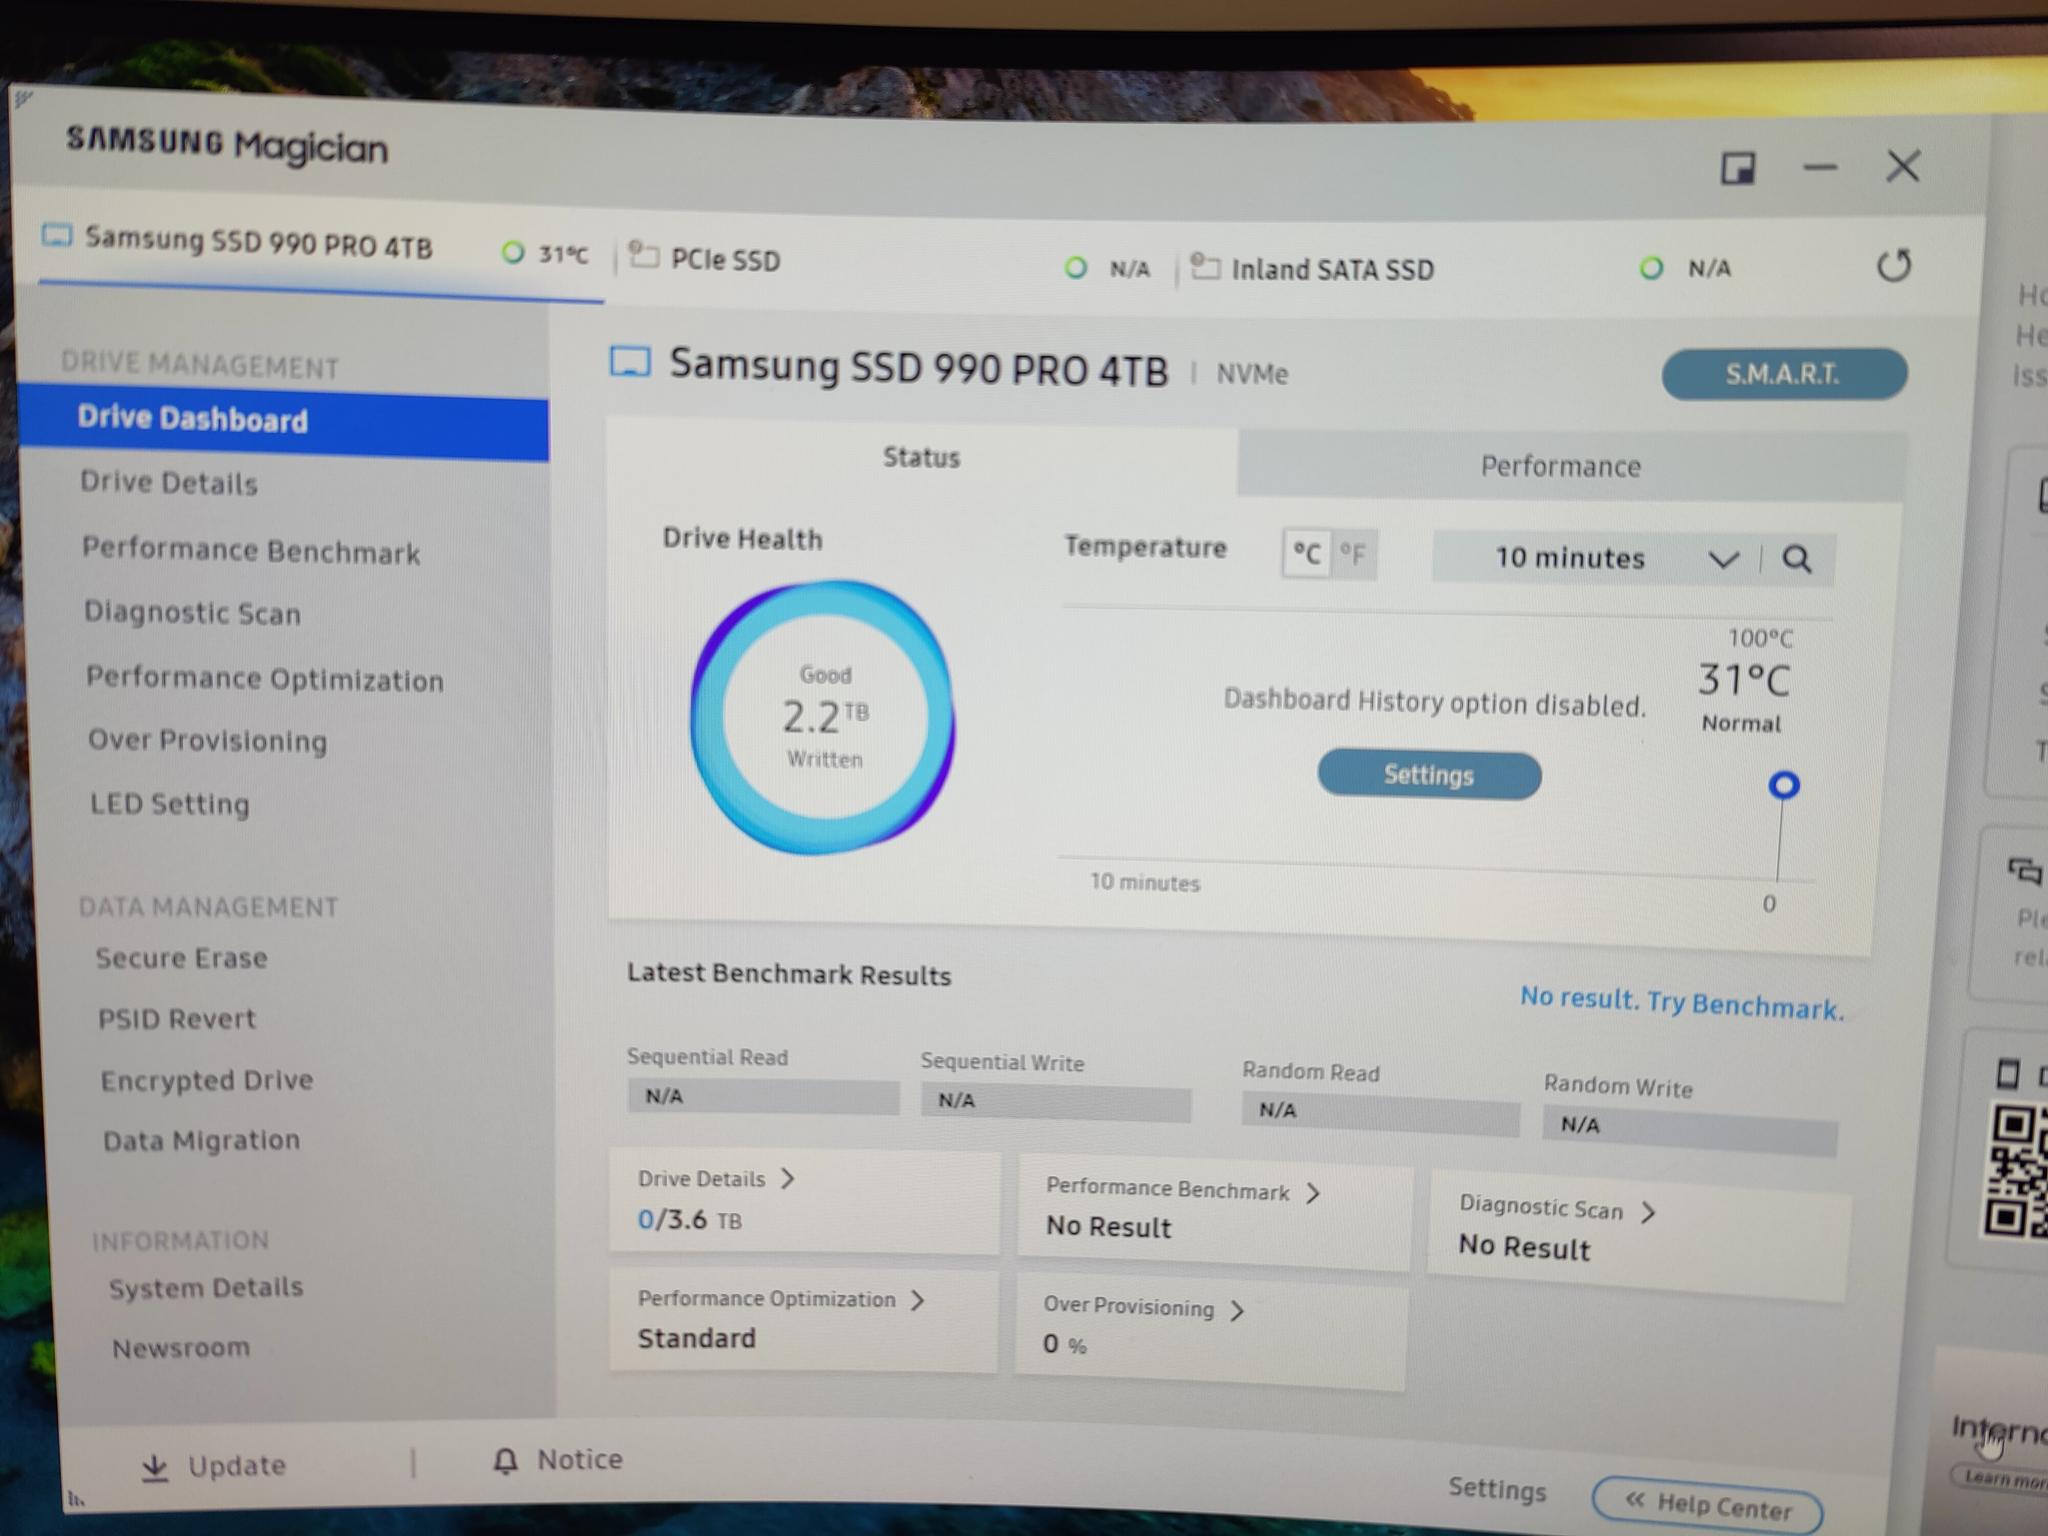
Task: Click the bottom bar Settings link
Action: pos(1497,1489)
